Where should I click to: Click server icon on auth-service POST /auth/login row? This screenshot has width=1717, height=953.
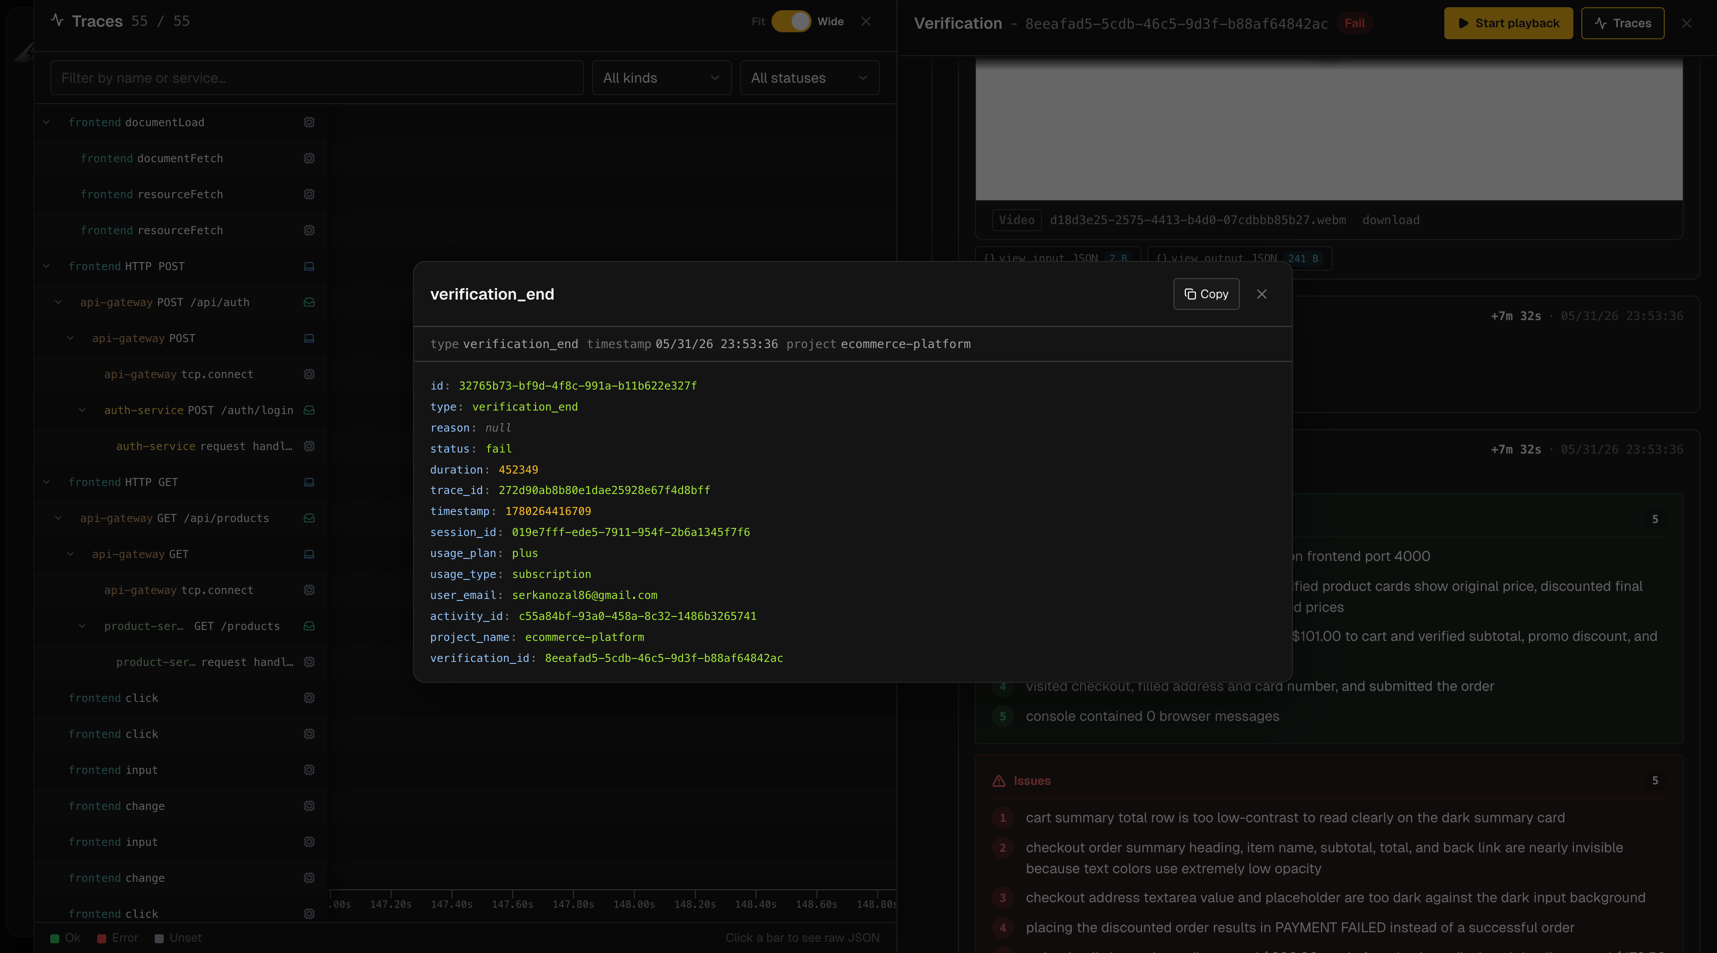pos(309,410)
